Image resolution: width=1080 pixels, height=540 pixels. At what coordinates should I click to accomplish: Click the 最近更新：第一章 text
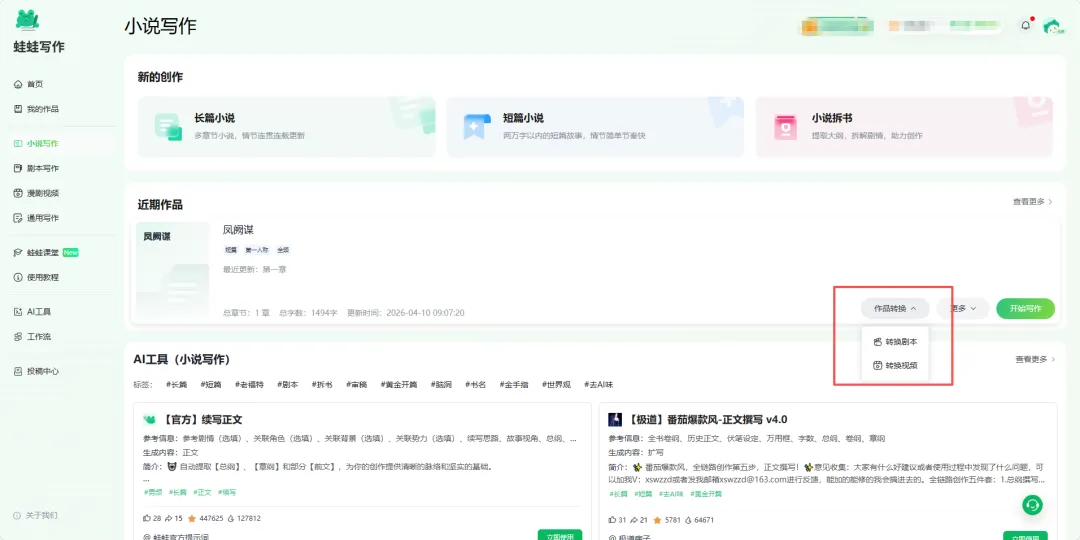click(255, 269)
